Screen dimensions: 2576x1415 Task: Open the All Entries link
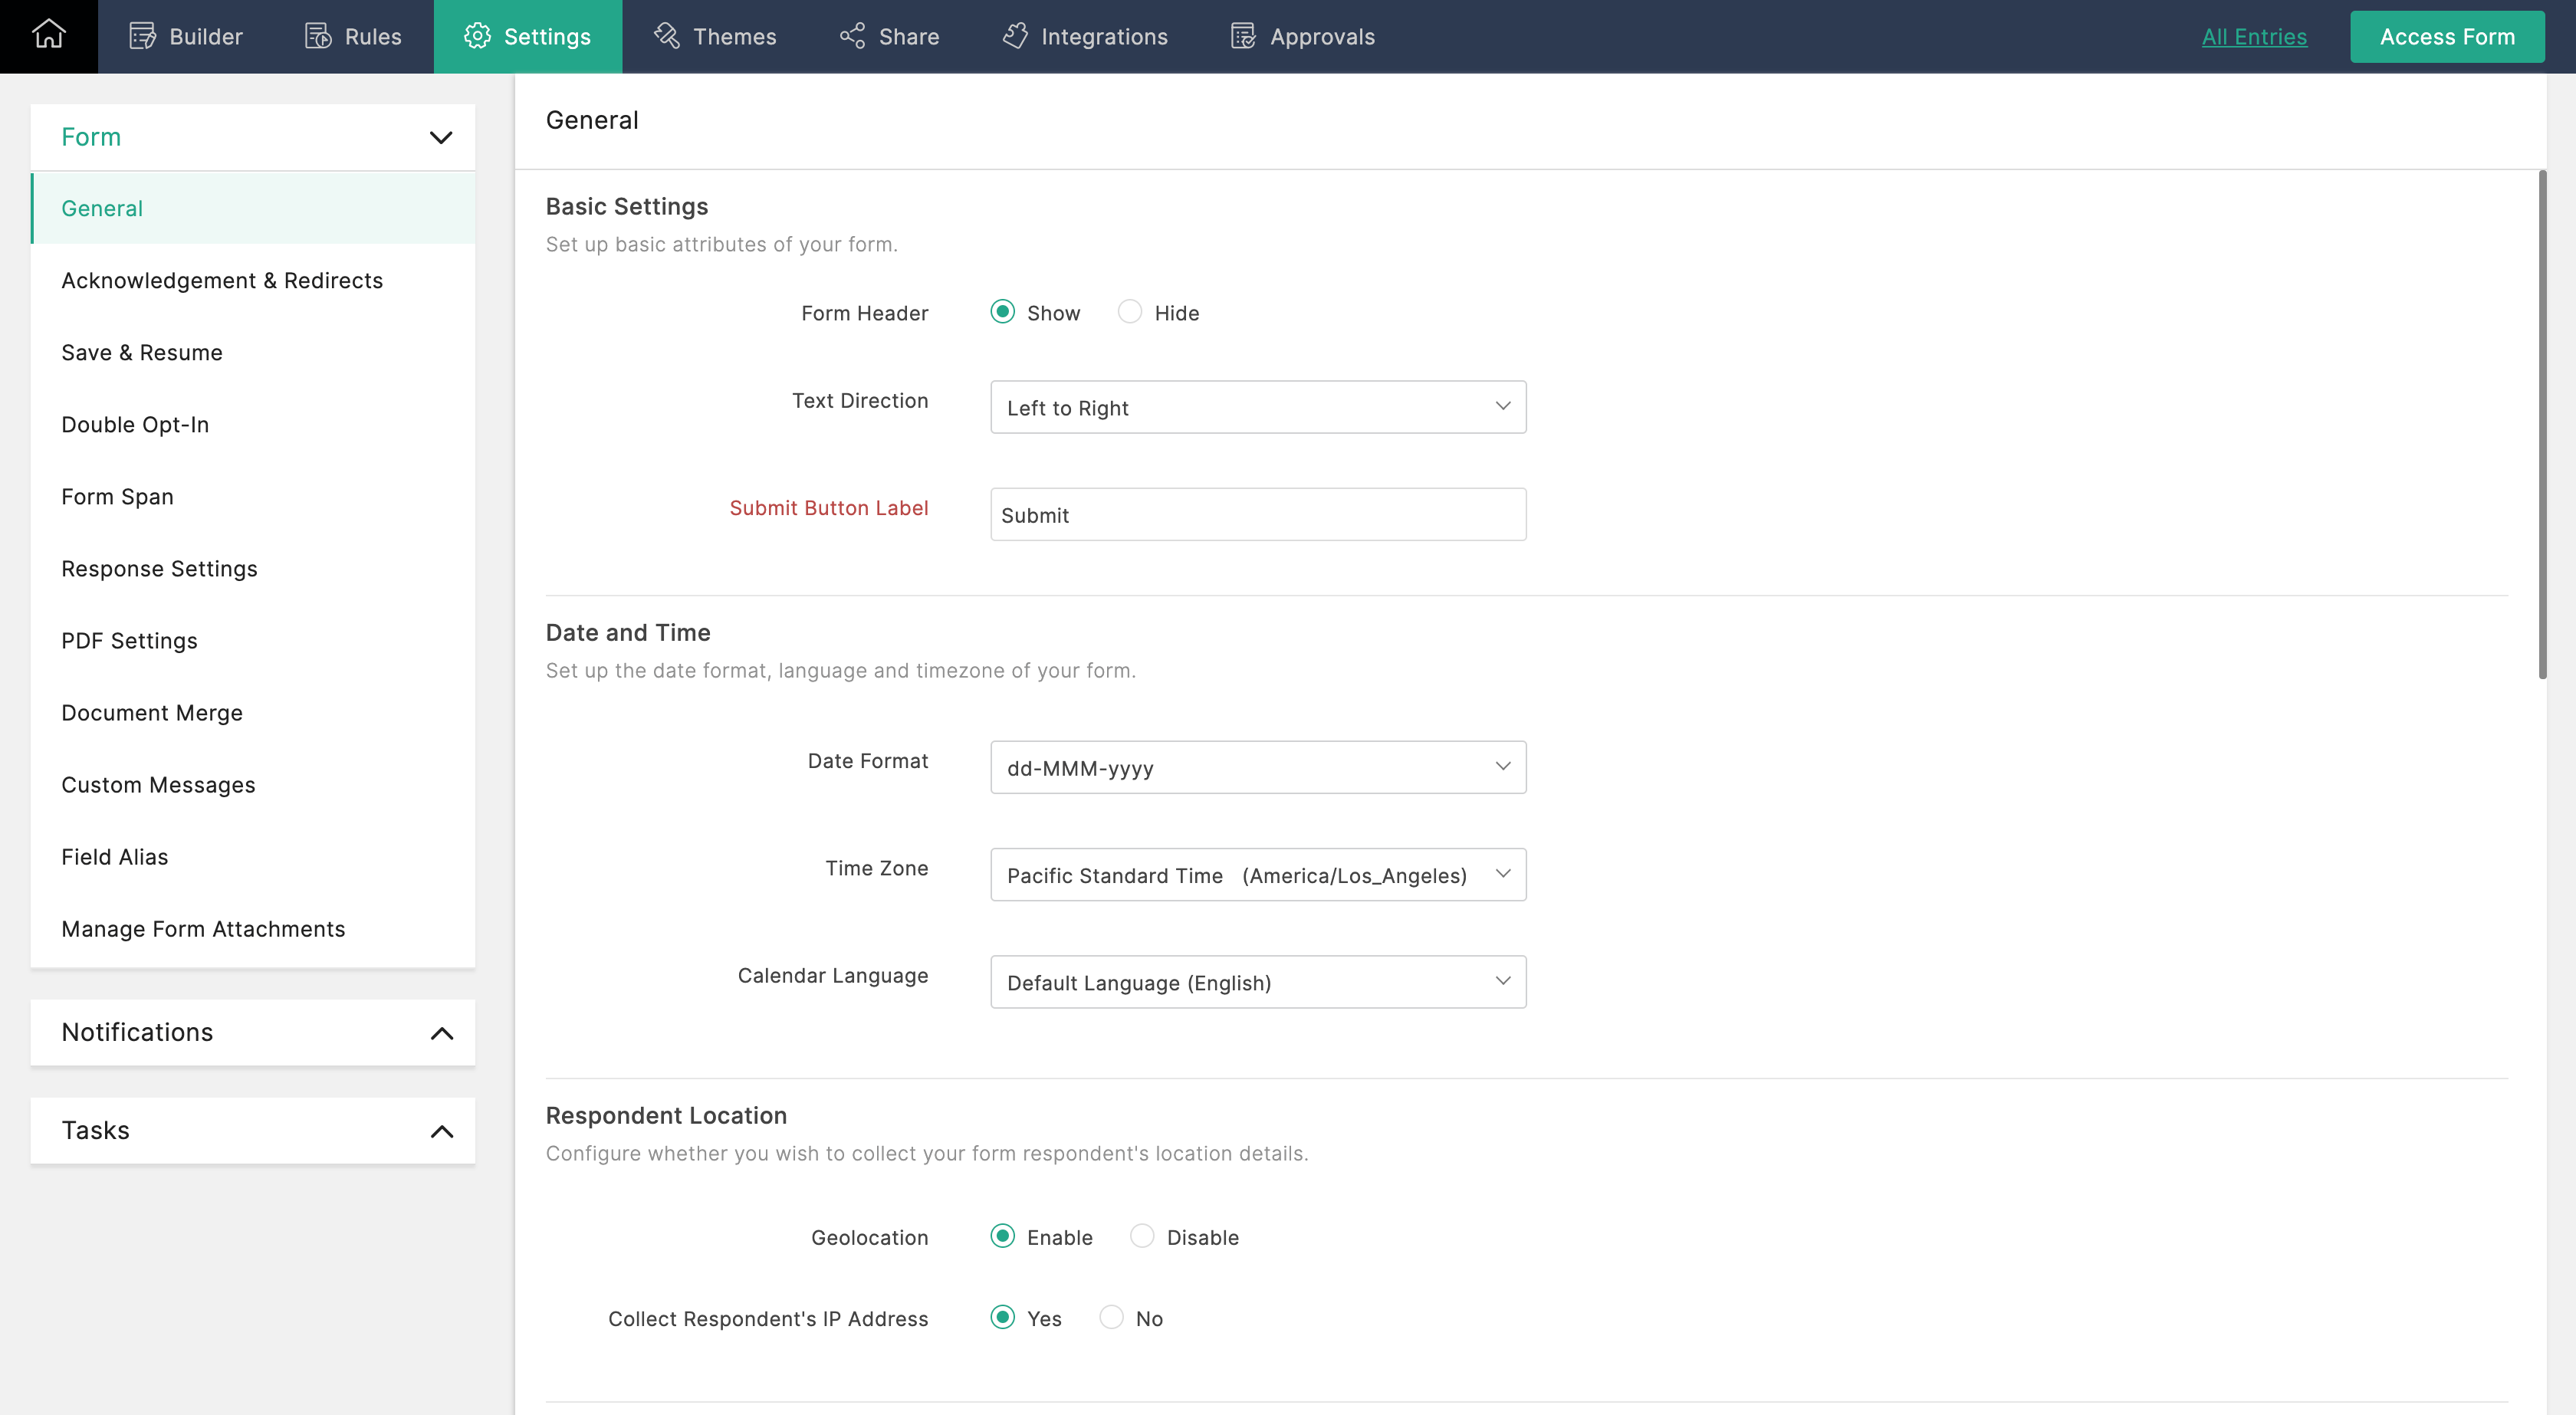tap(2254, 36)
